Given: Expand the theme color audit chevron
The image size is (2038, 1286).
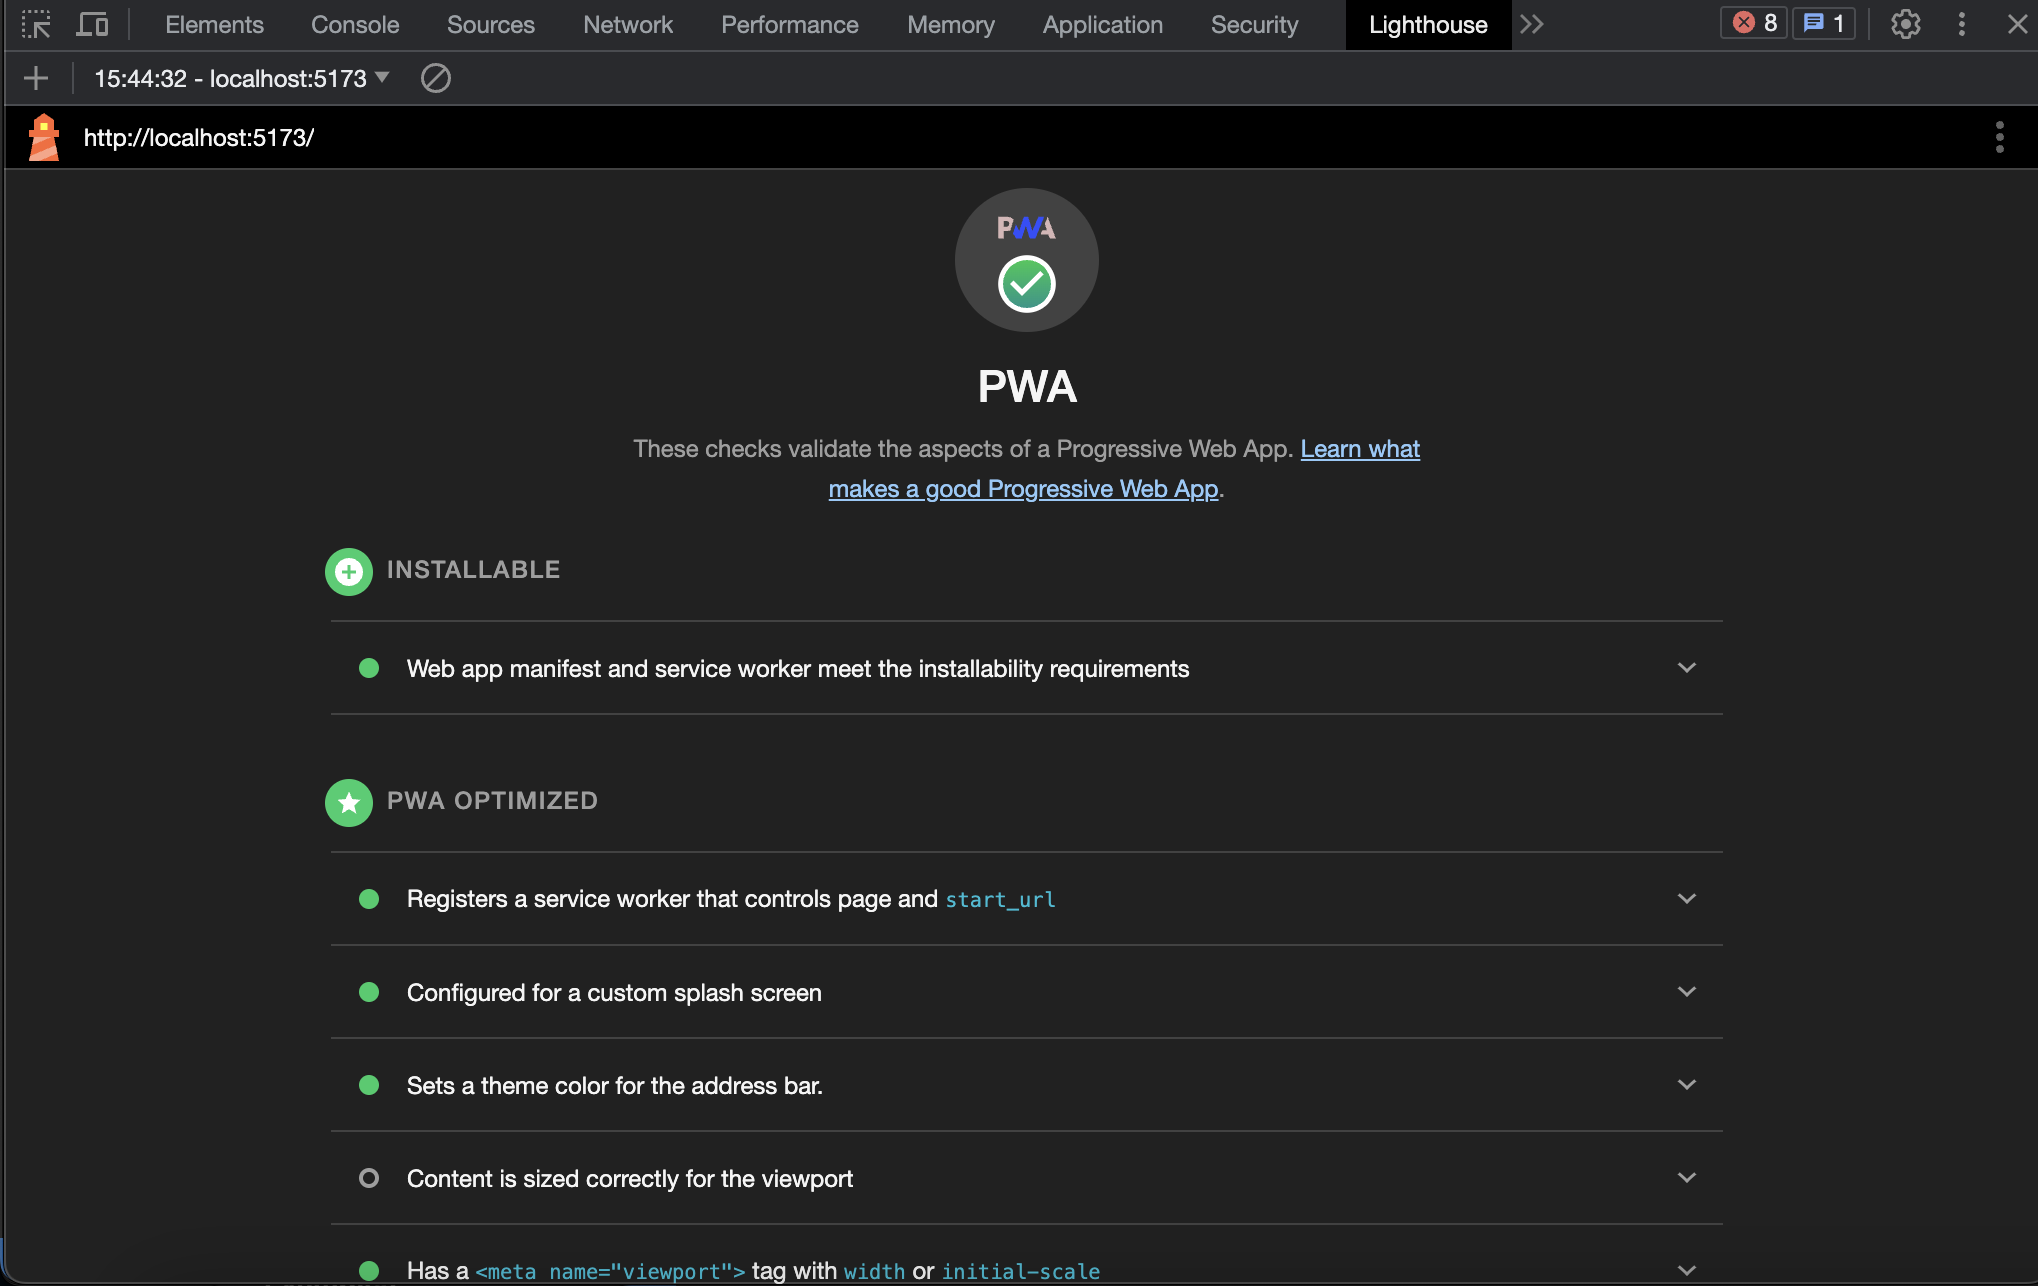Looking at the screenshot, I should pyautogui.click(x=1686, y=1085).
